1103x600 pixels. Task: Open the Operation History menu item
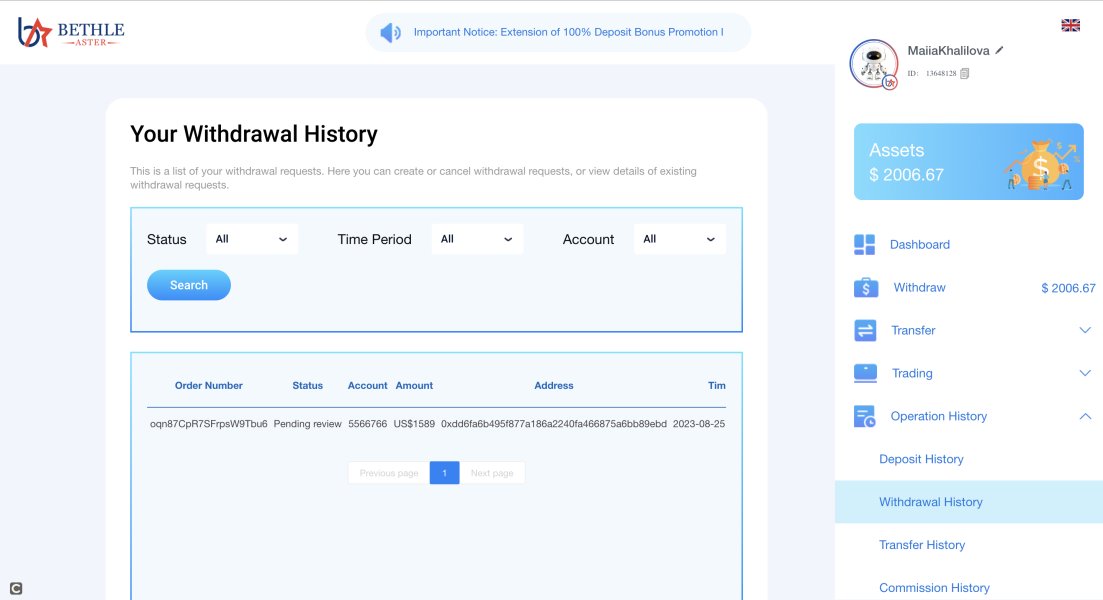click(938, 416)
